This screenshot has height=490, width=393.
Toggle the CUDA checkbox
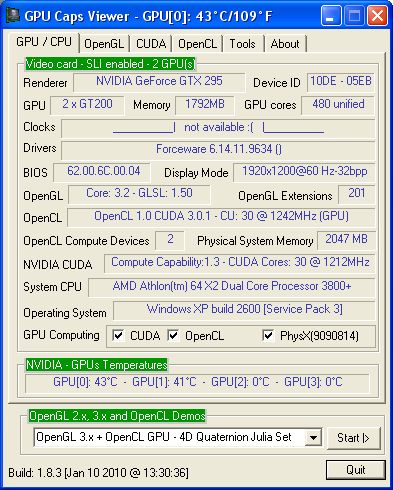click(x=118, y=335)
